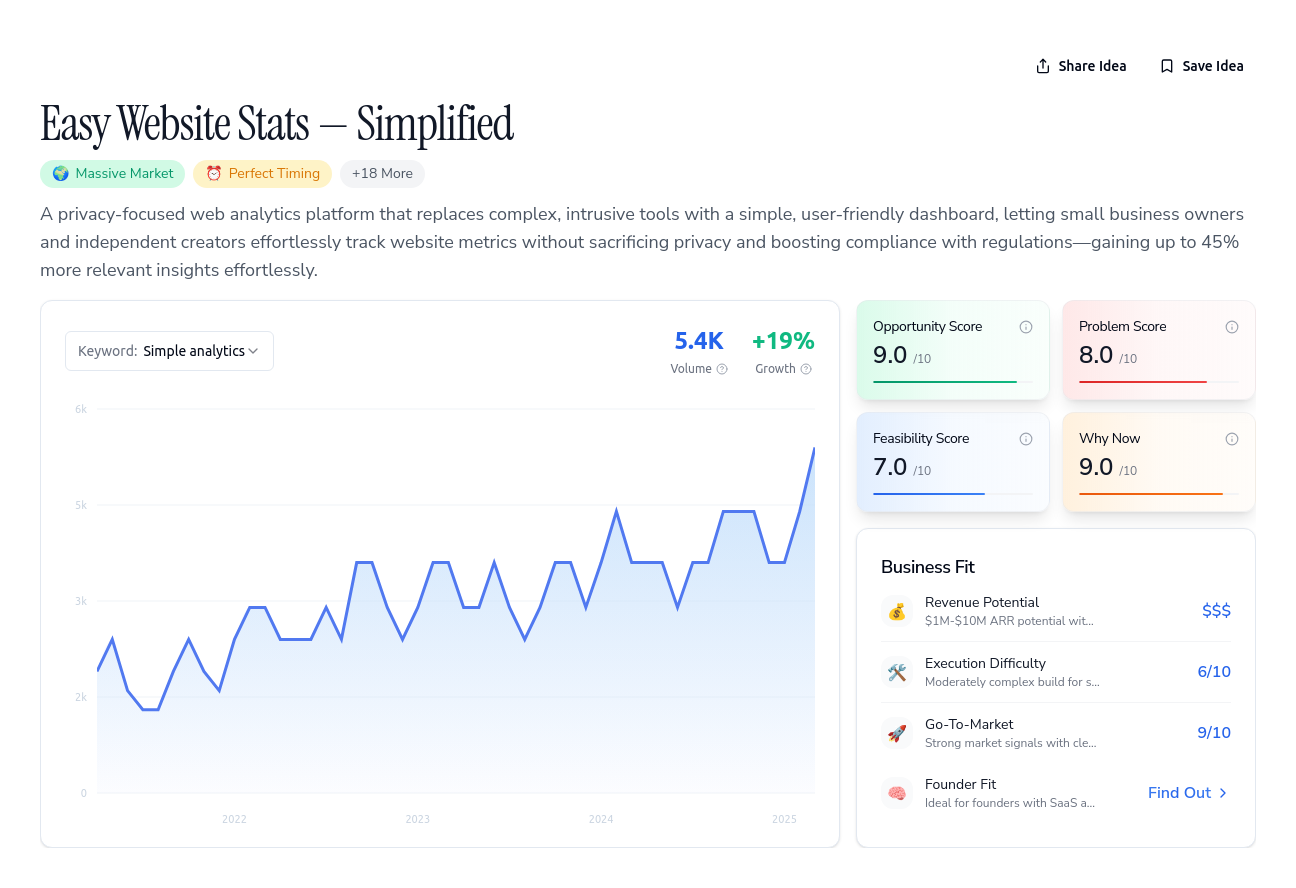1296x888 pixels.
Task: Open the Execution Difficulty row
Action: 1056,672
